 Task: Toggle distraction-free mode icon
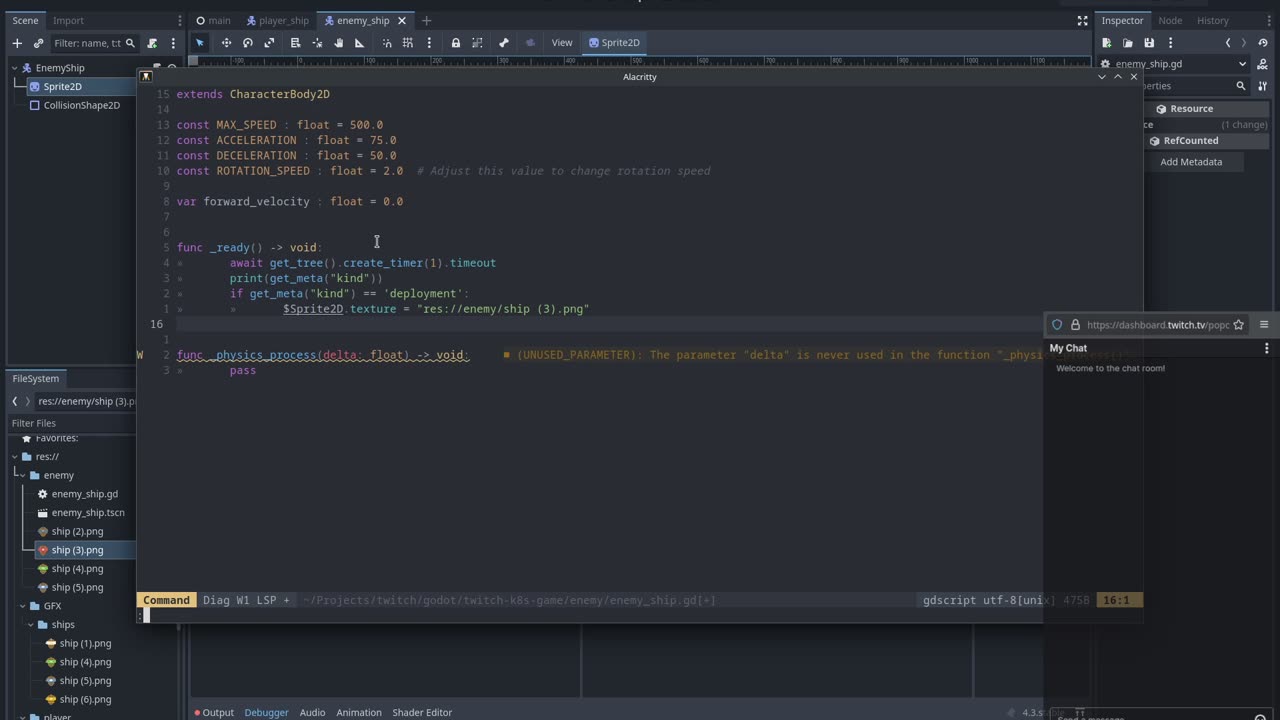[1082, 20]
